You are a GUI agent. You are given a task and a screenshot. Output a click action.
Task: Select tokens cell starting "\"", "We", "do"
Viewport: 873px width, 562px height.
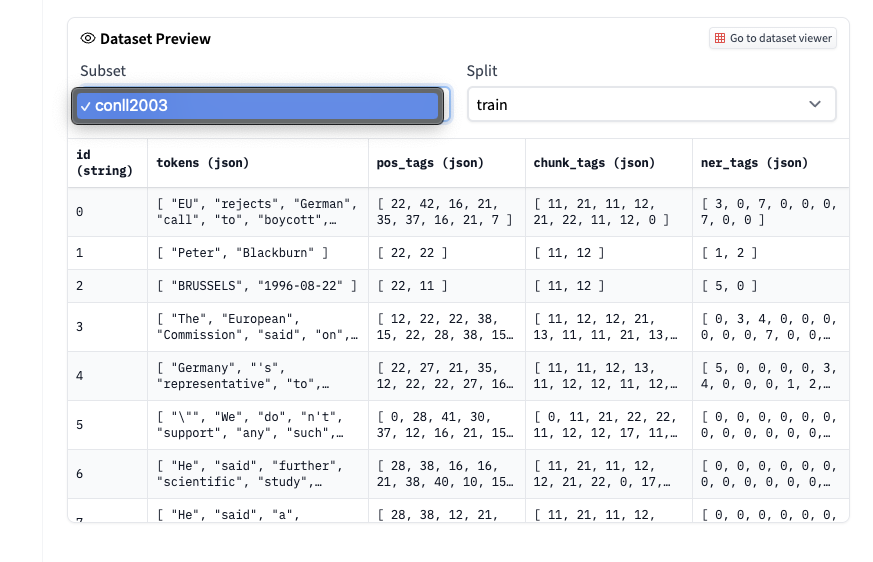click(258, 425)
